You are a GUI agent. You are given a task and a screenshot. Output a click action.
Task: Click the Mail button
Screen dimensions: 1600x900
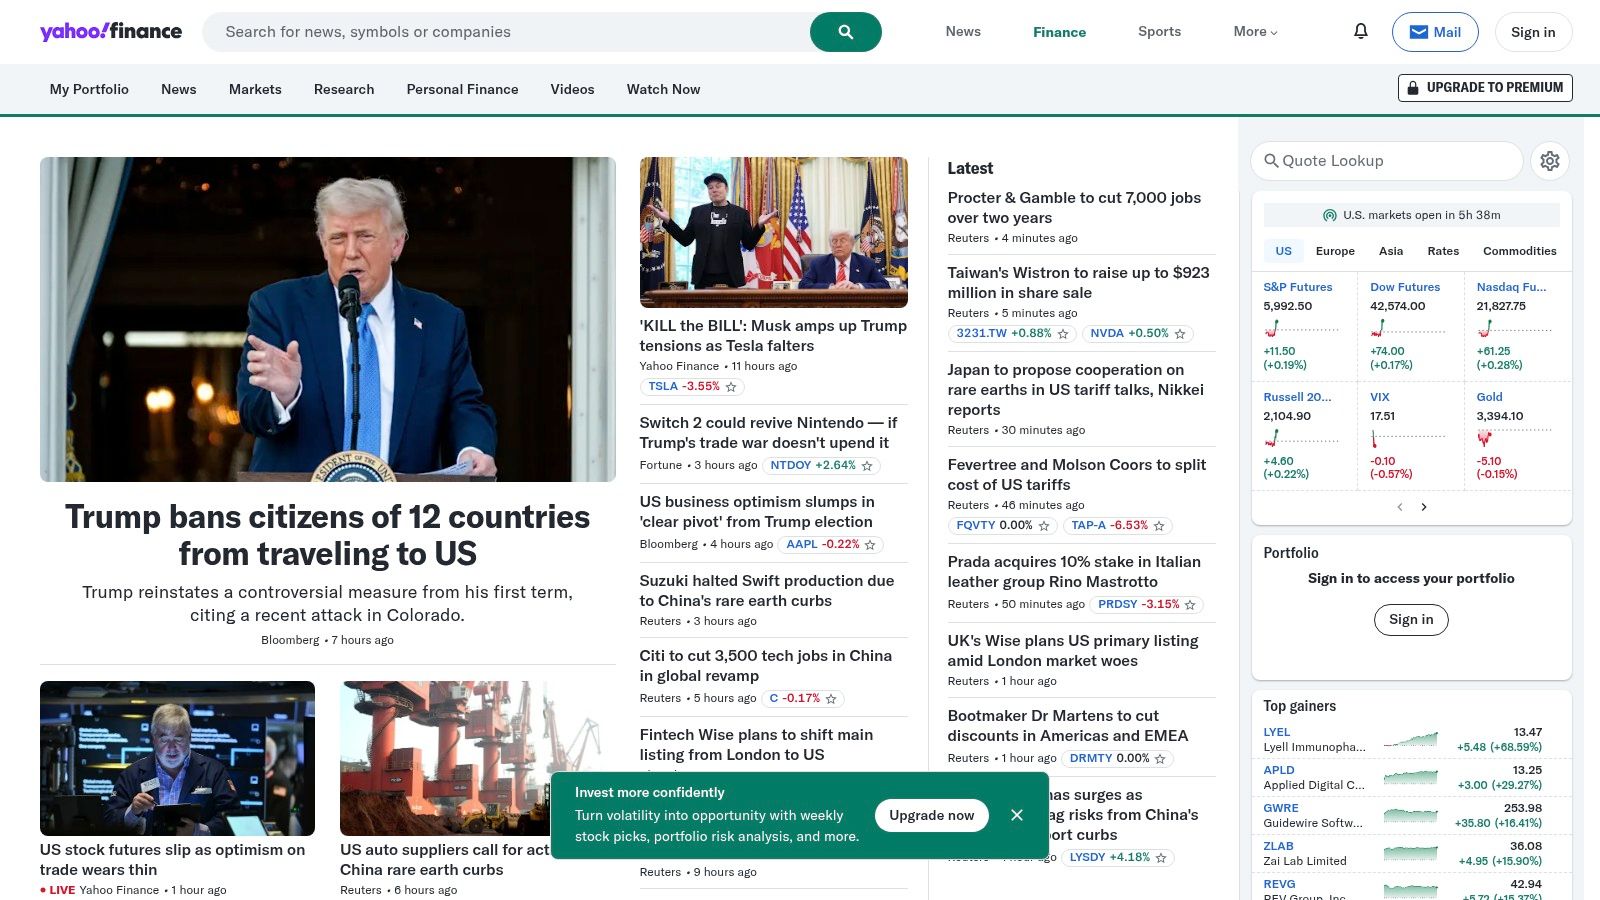1435,32
